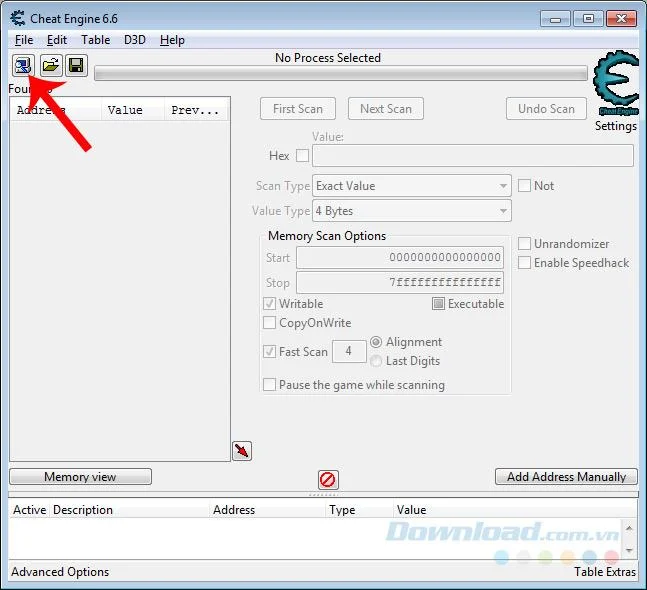Open Memory view

[80, 477]
